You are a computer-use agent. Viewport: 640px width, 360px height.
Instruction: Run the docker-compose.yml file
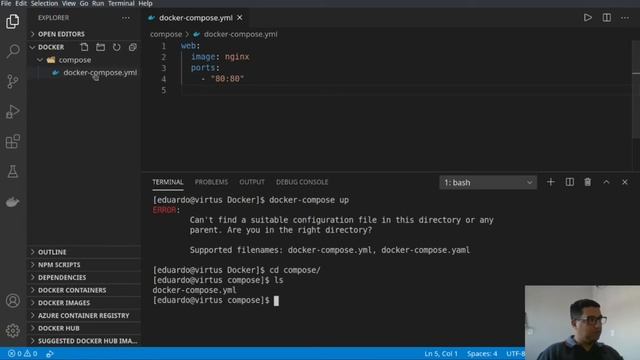[588, 18]
